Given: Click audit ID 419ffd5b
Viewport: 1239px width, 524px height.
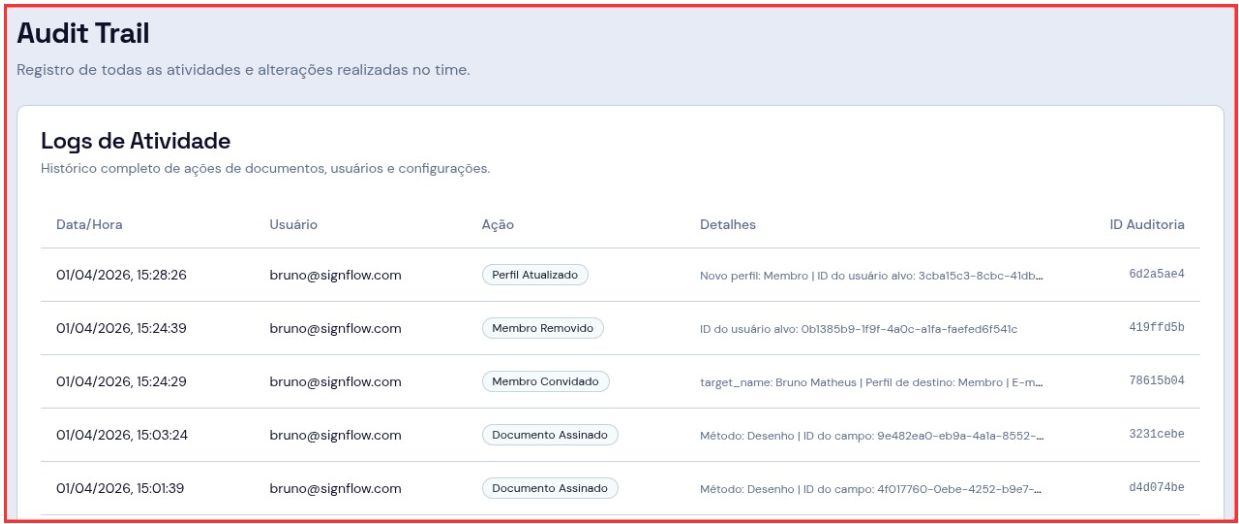Looking at the screenshot, I should click(1156, 328).
